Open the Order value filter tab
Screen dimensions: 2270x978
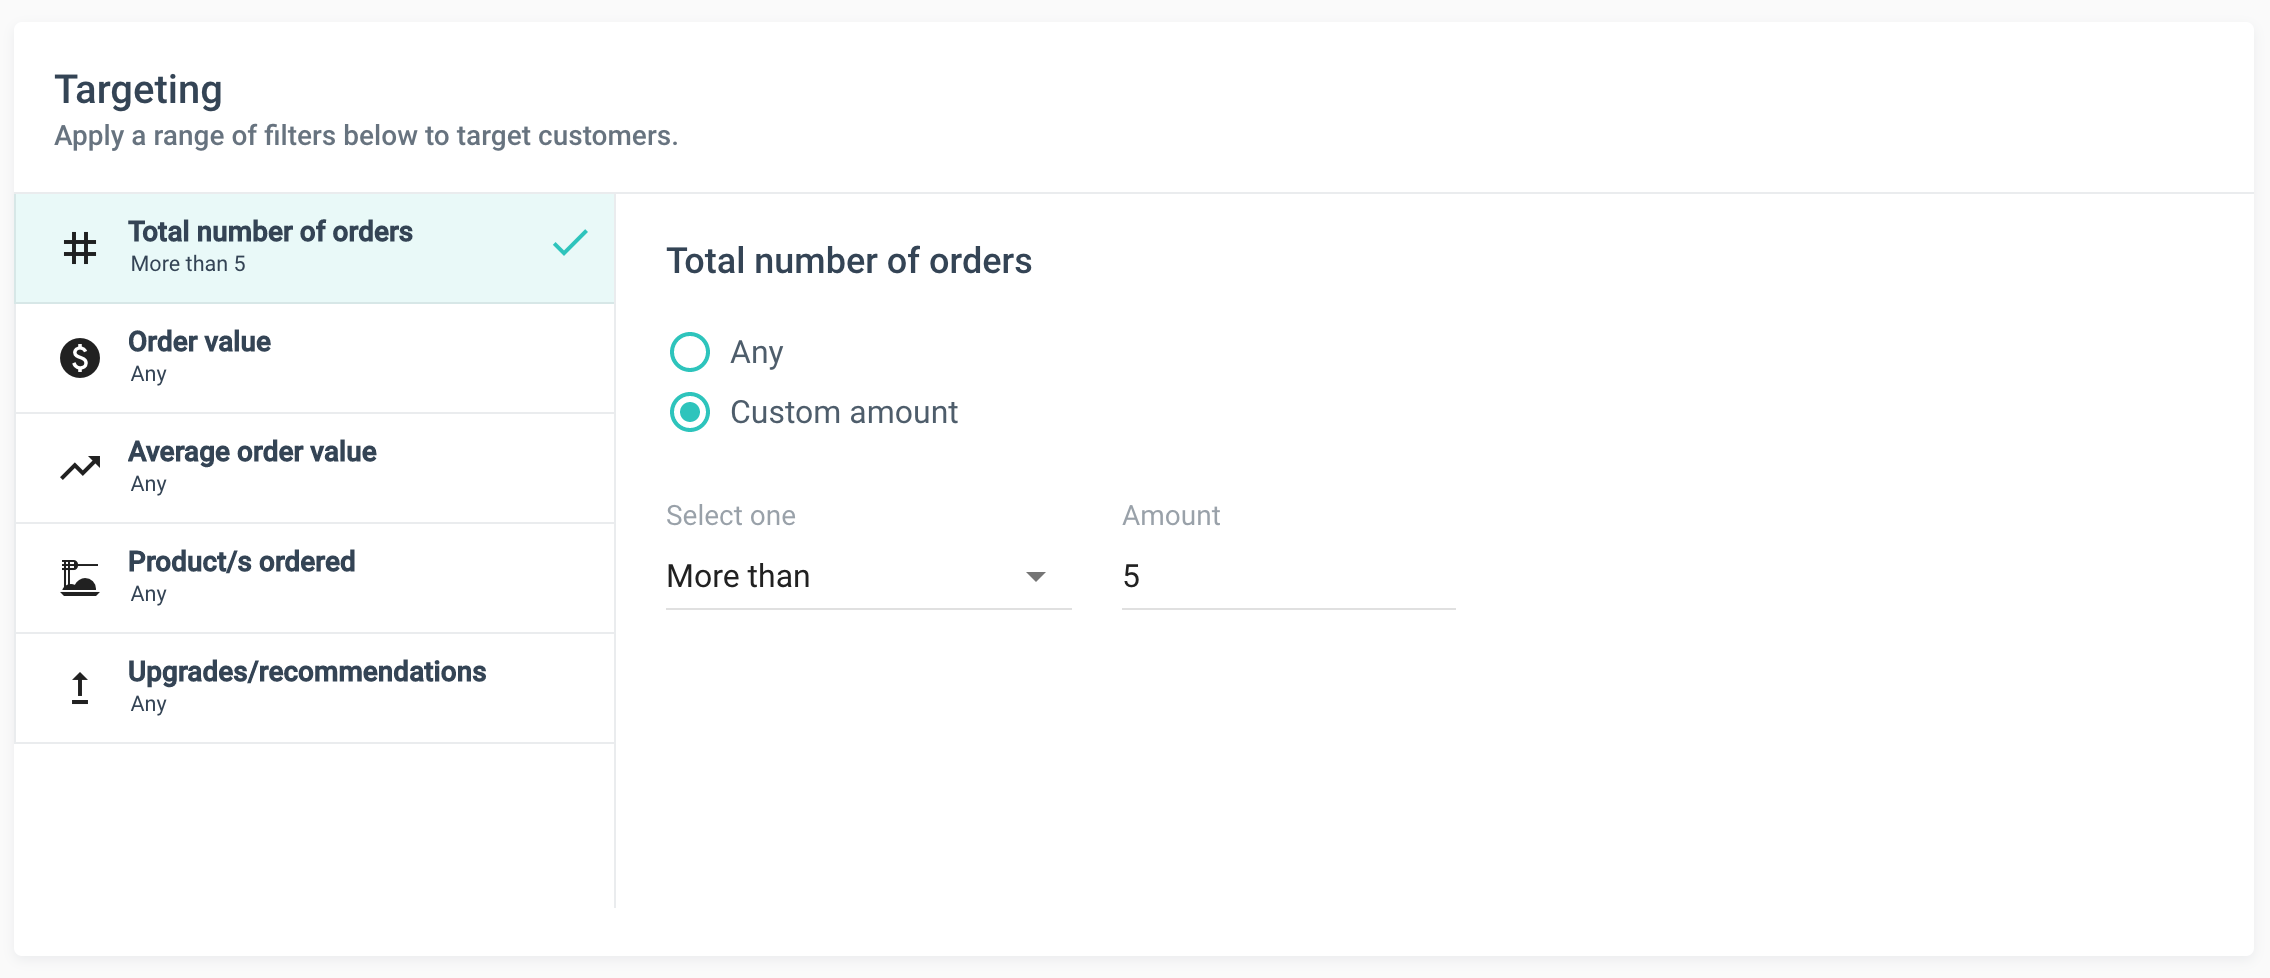(315, 358)
